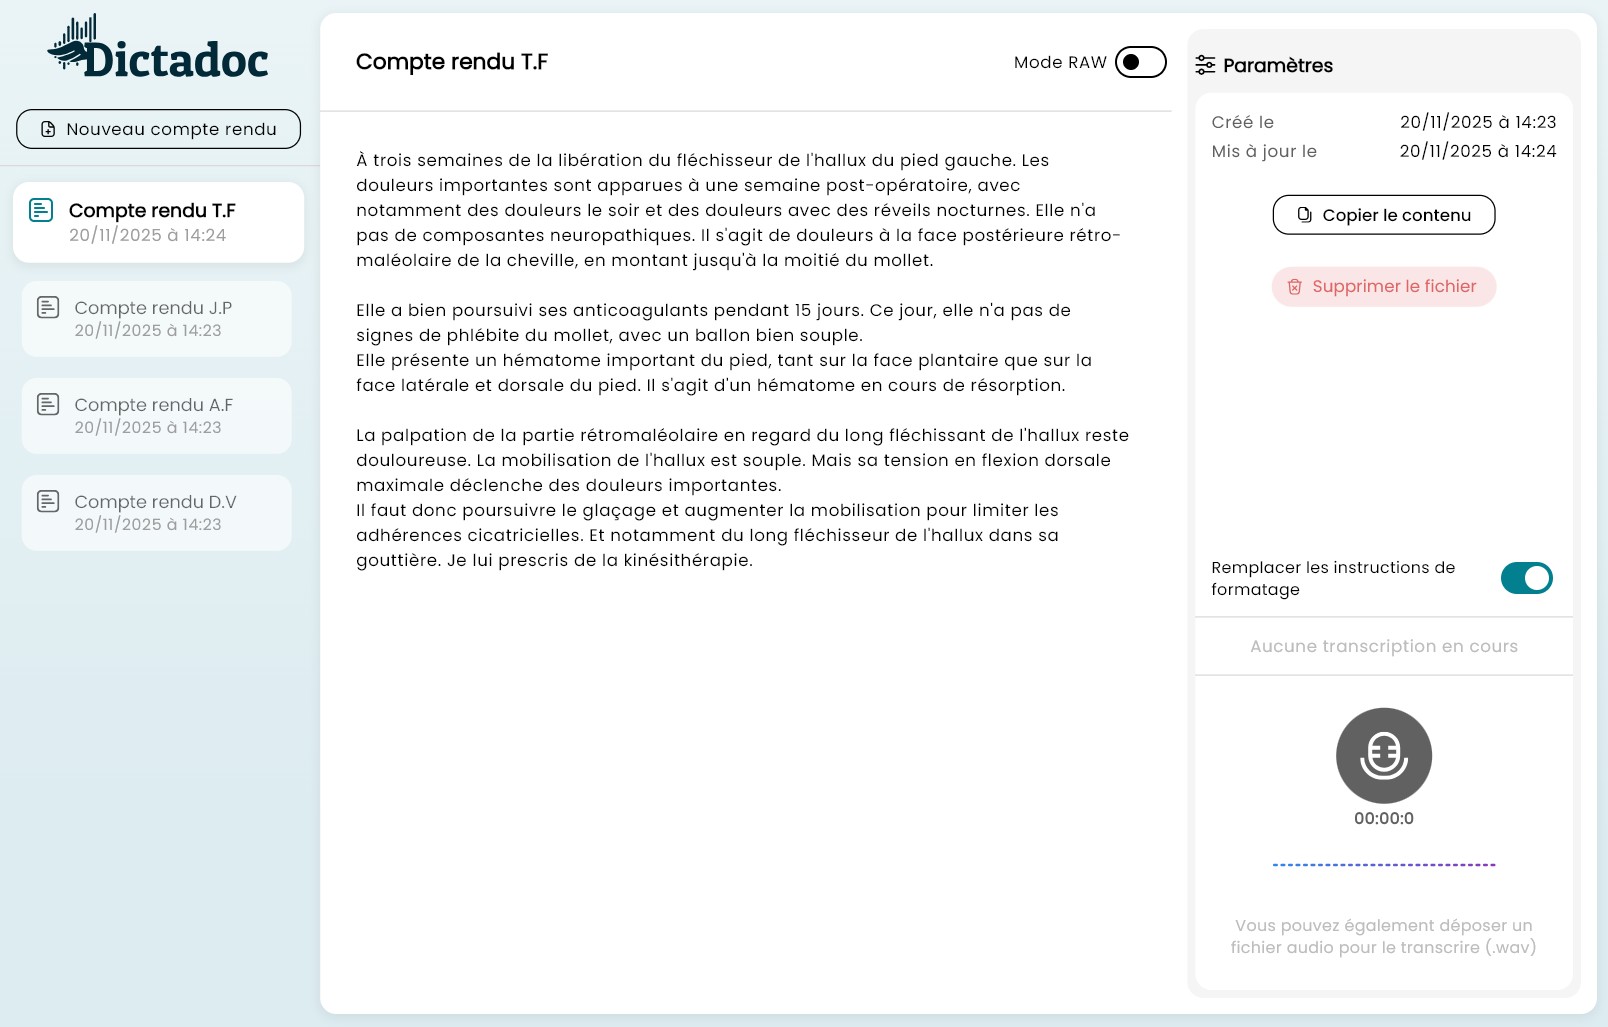Open the Compte rendu J.P report
1608x1027 pixels.
(x=156, y=318)
